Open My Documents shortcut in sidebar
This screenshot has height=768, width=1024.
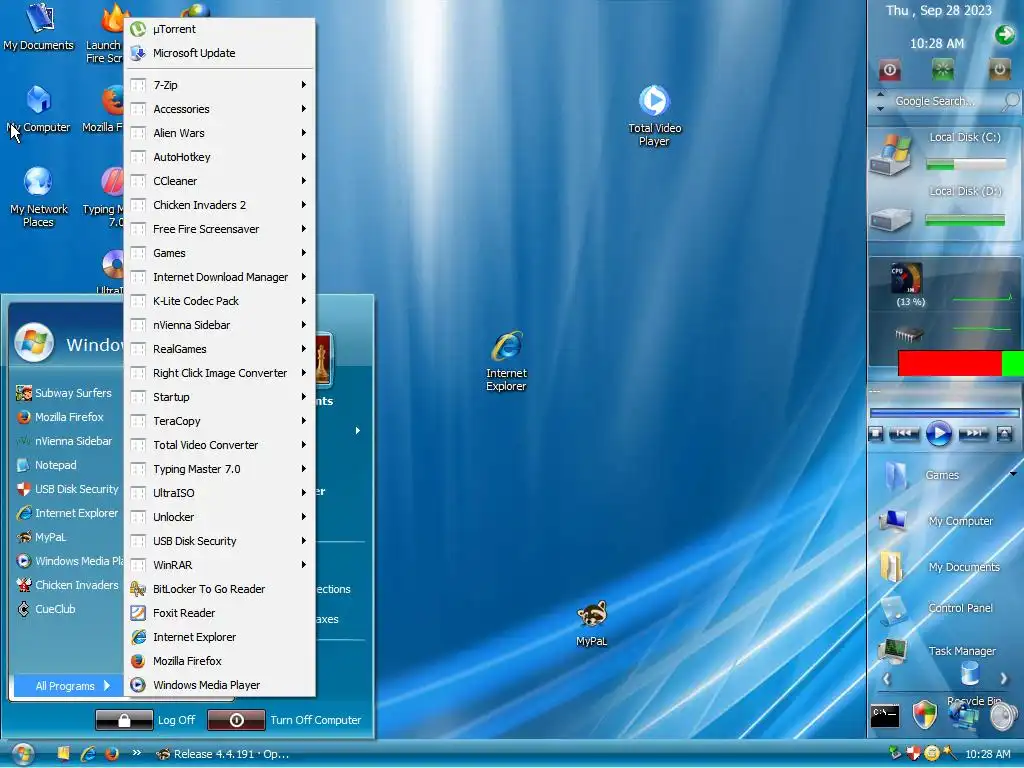coord(940,567)
